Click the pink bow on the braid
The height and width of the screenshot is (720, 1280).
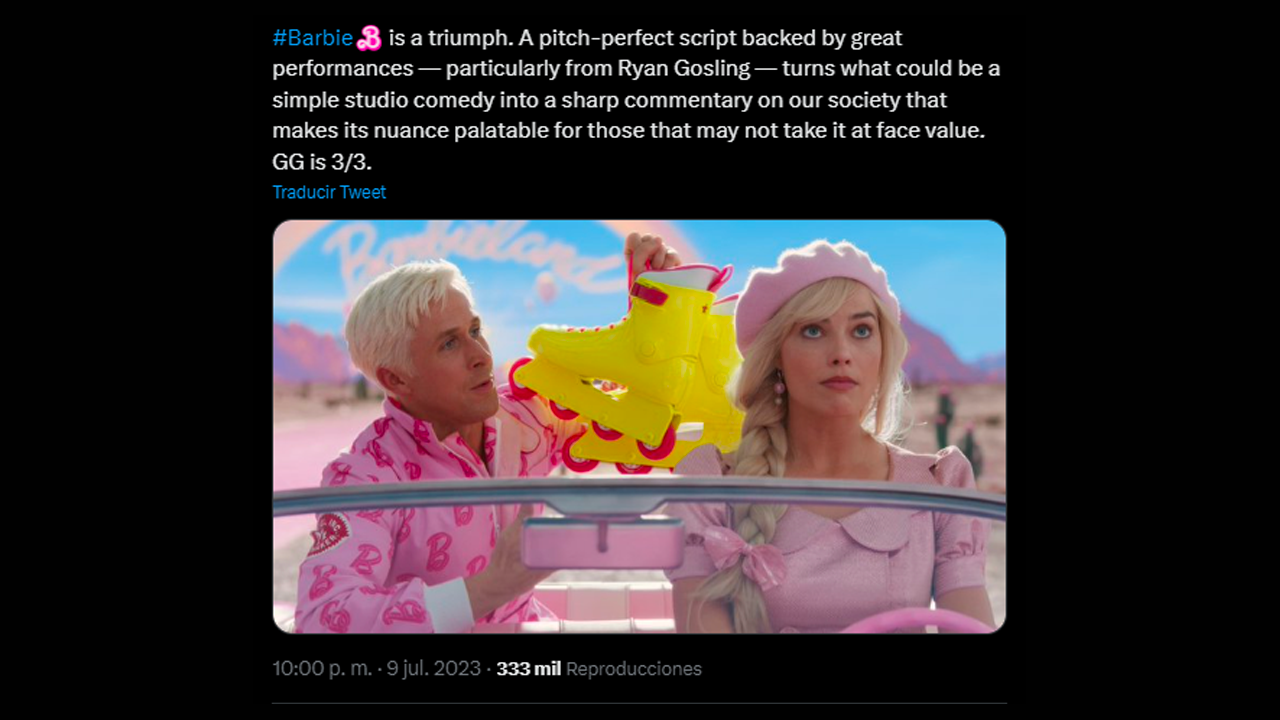(742, 554)
